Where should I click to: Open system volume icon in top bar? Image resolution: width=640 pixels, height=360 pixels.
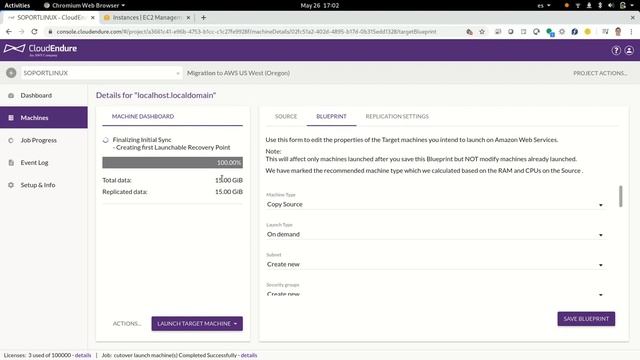pos(611,5)
